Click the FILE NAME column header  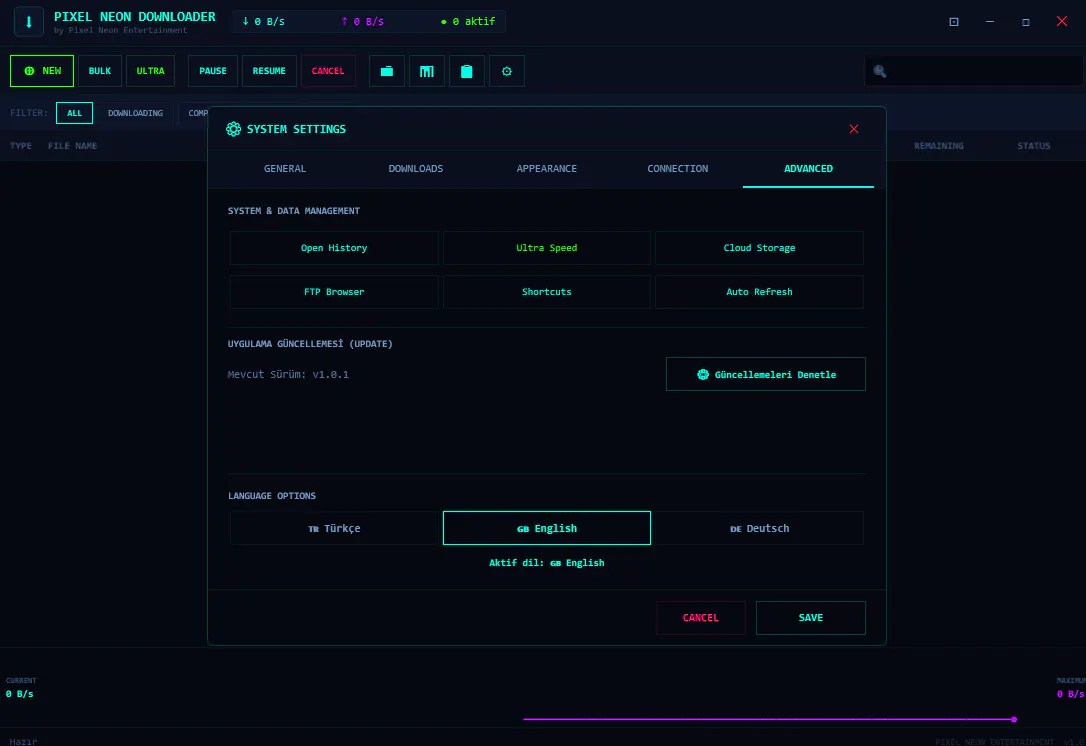tap(72, 145)
